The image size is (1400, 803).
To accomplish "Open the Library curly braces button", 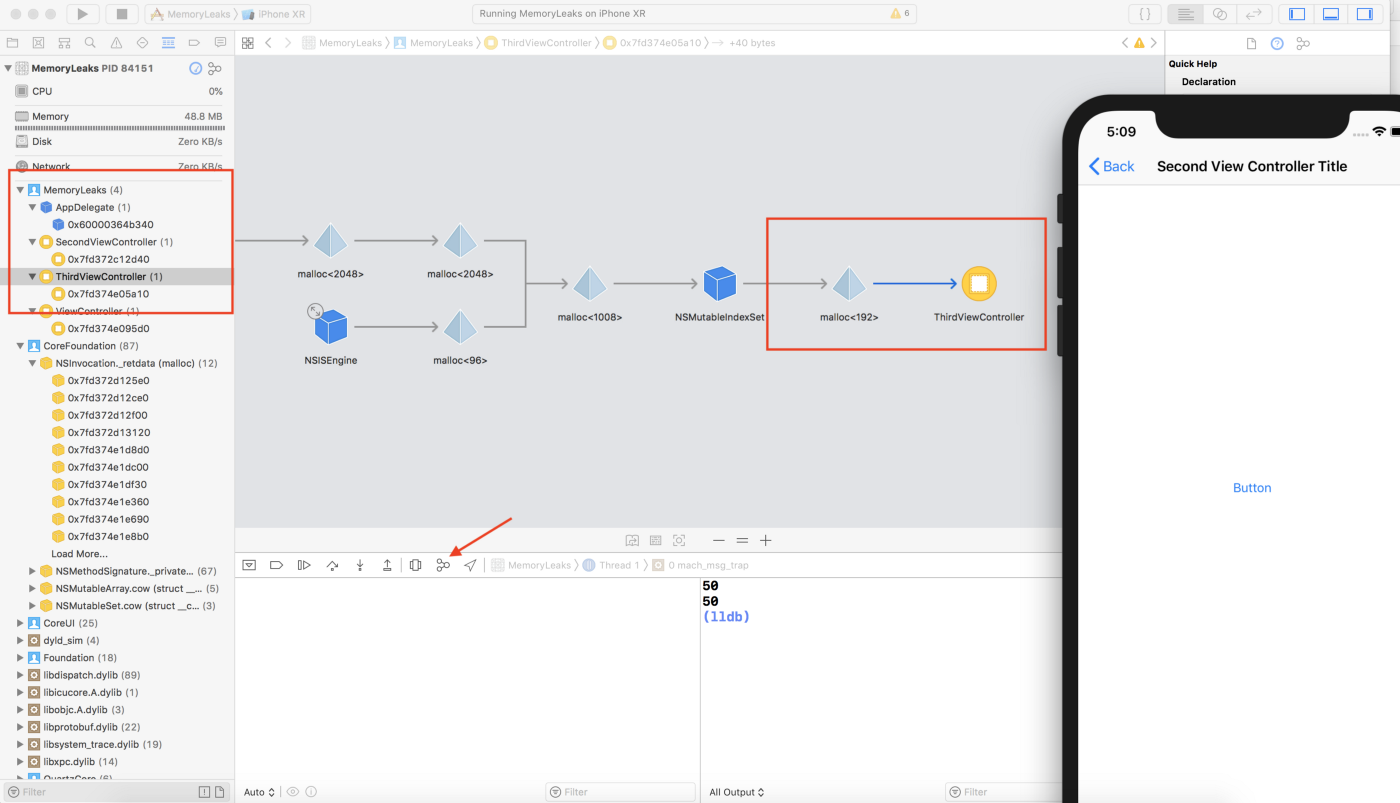I will 1144,14.
